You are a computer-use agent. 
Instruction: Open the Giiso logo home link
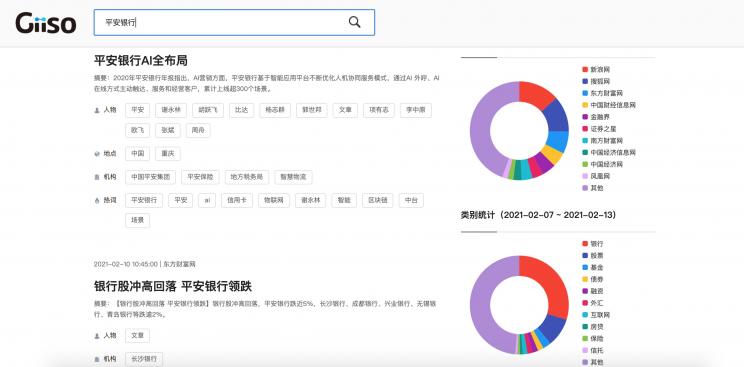tap(46, 23)
